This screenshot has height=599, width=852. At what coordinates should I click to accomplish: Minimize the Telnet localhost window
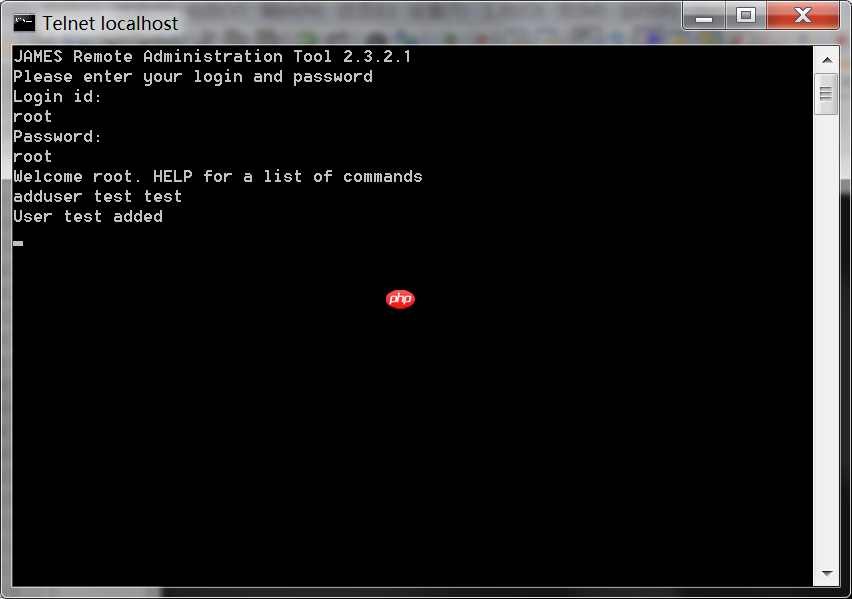coord(704,16)
